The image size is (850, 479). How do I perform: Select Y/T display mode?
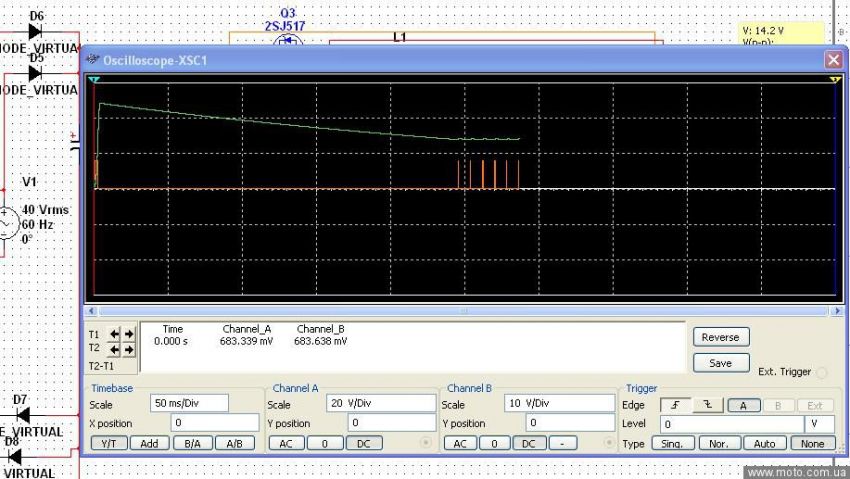(x=108, y=443)
